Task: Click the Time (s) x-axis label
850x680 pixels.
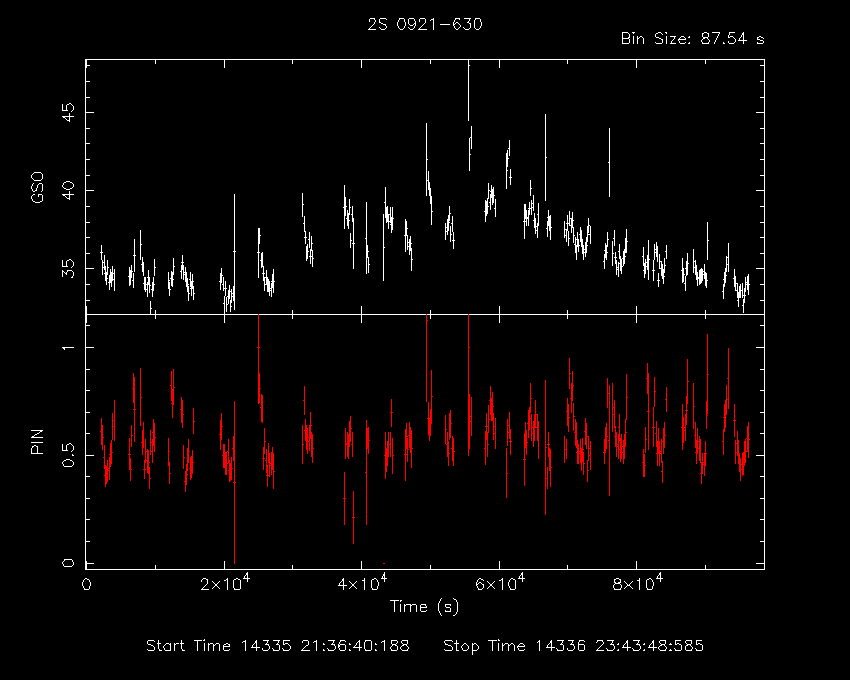Action: [x=424, y=606]
